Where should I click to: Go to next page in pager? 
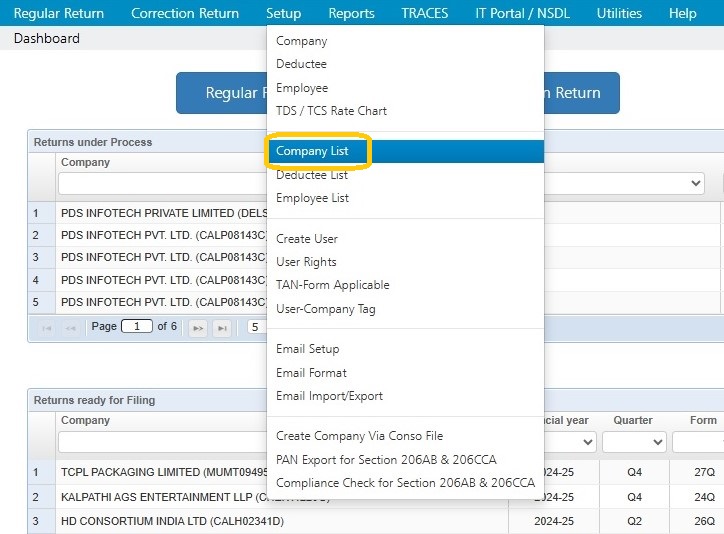tap(198, 328)
